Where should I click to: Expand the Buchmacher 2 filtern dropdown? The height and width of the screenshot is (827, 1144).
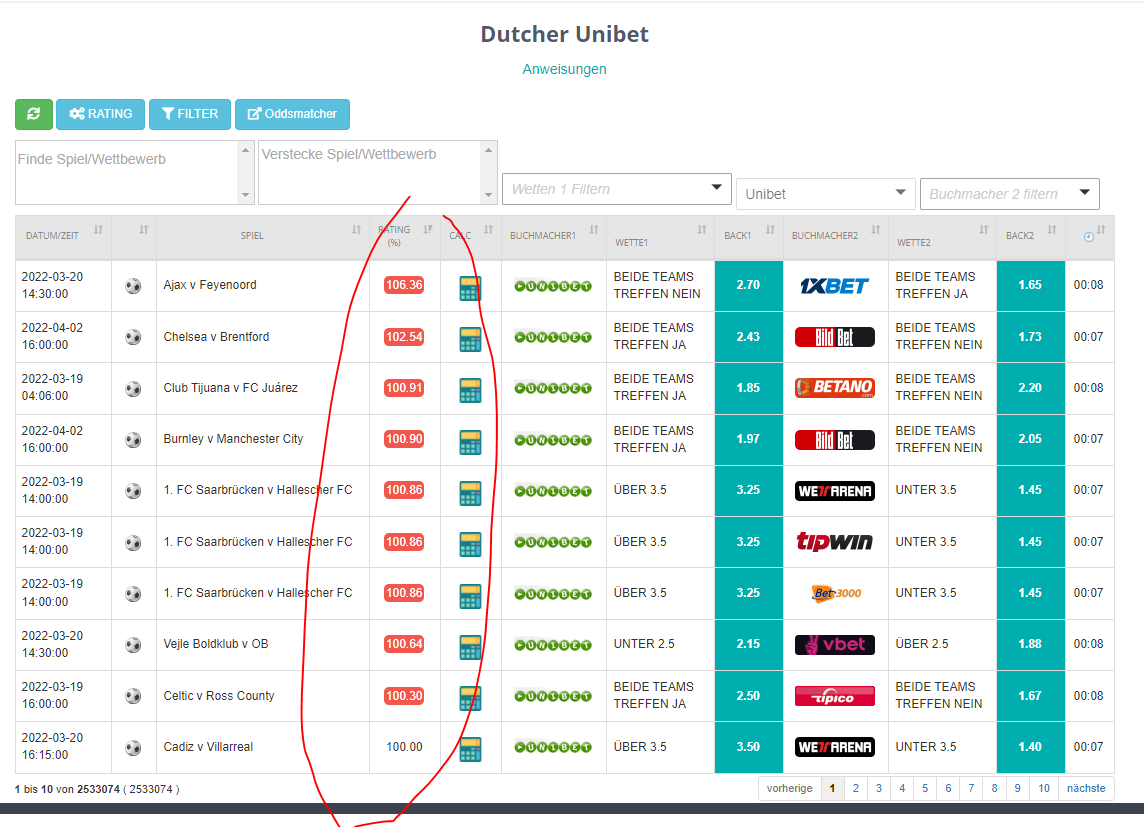1009,193
